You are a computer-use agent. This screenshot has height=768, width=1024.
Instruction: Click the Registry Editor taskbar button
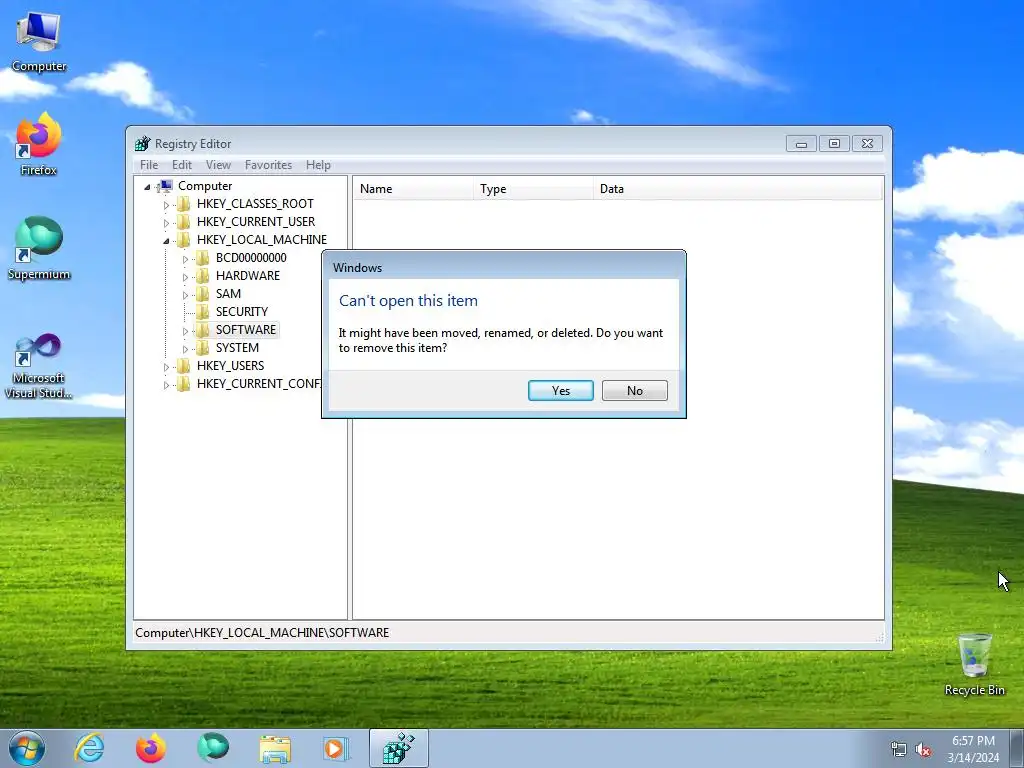coord(399,748)
